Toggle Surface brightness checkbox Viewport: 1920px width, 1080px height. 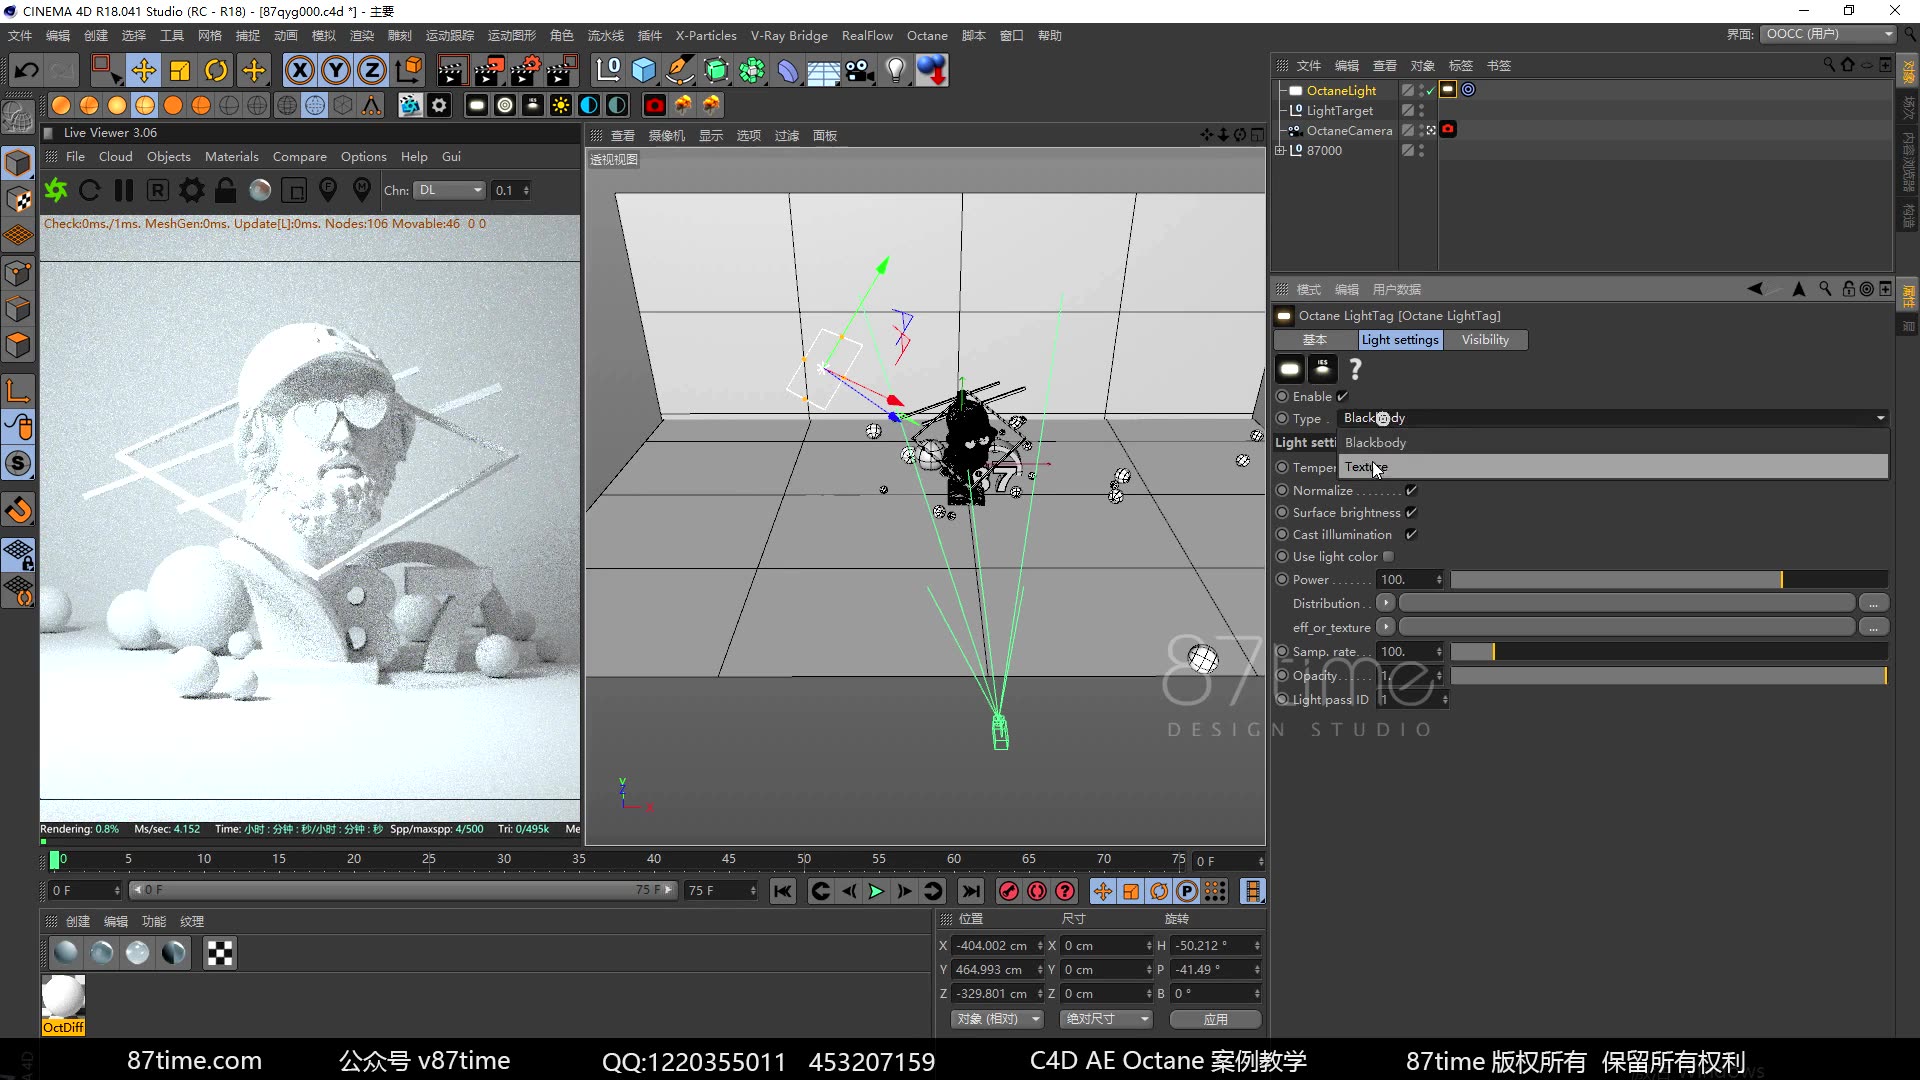1411,512
